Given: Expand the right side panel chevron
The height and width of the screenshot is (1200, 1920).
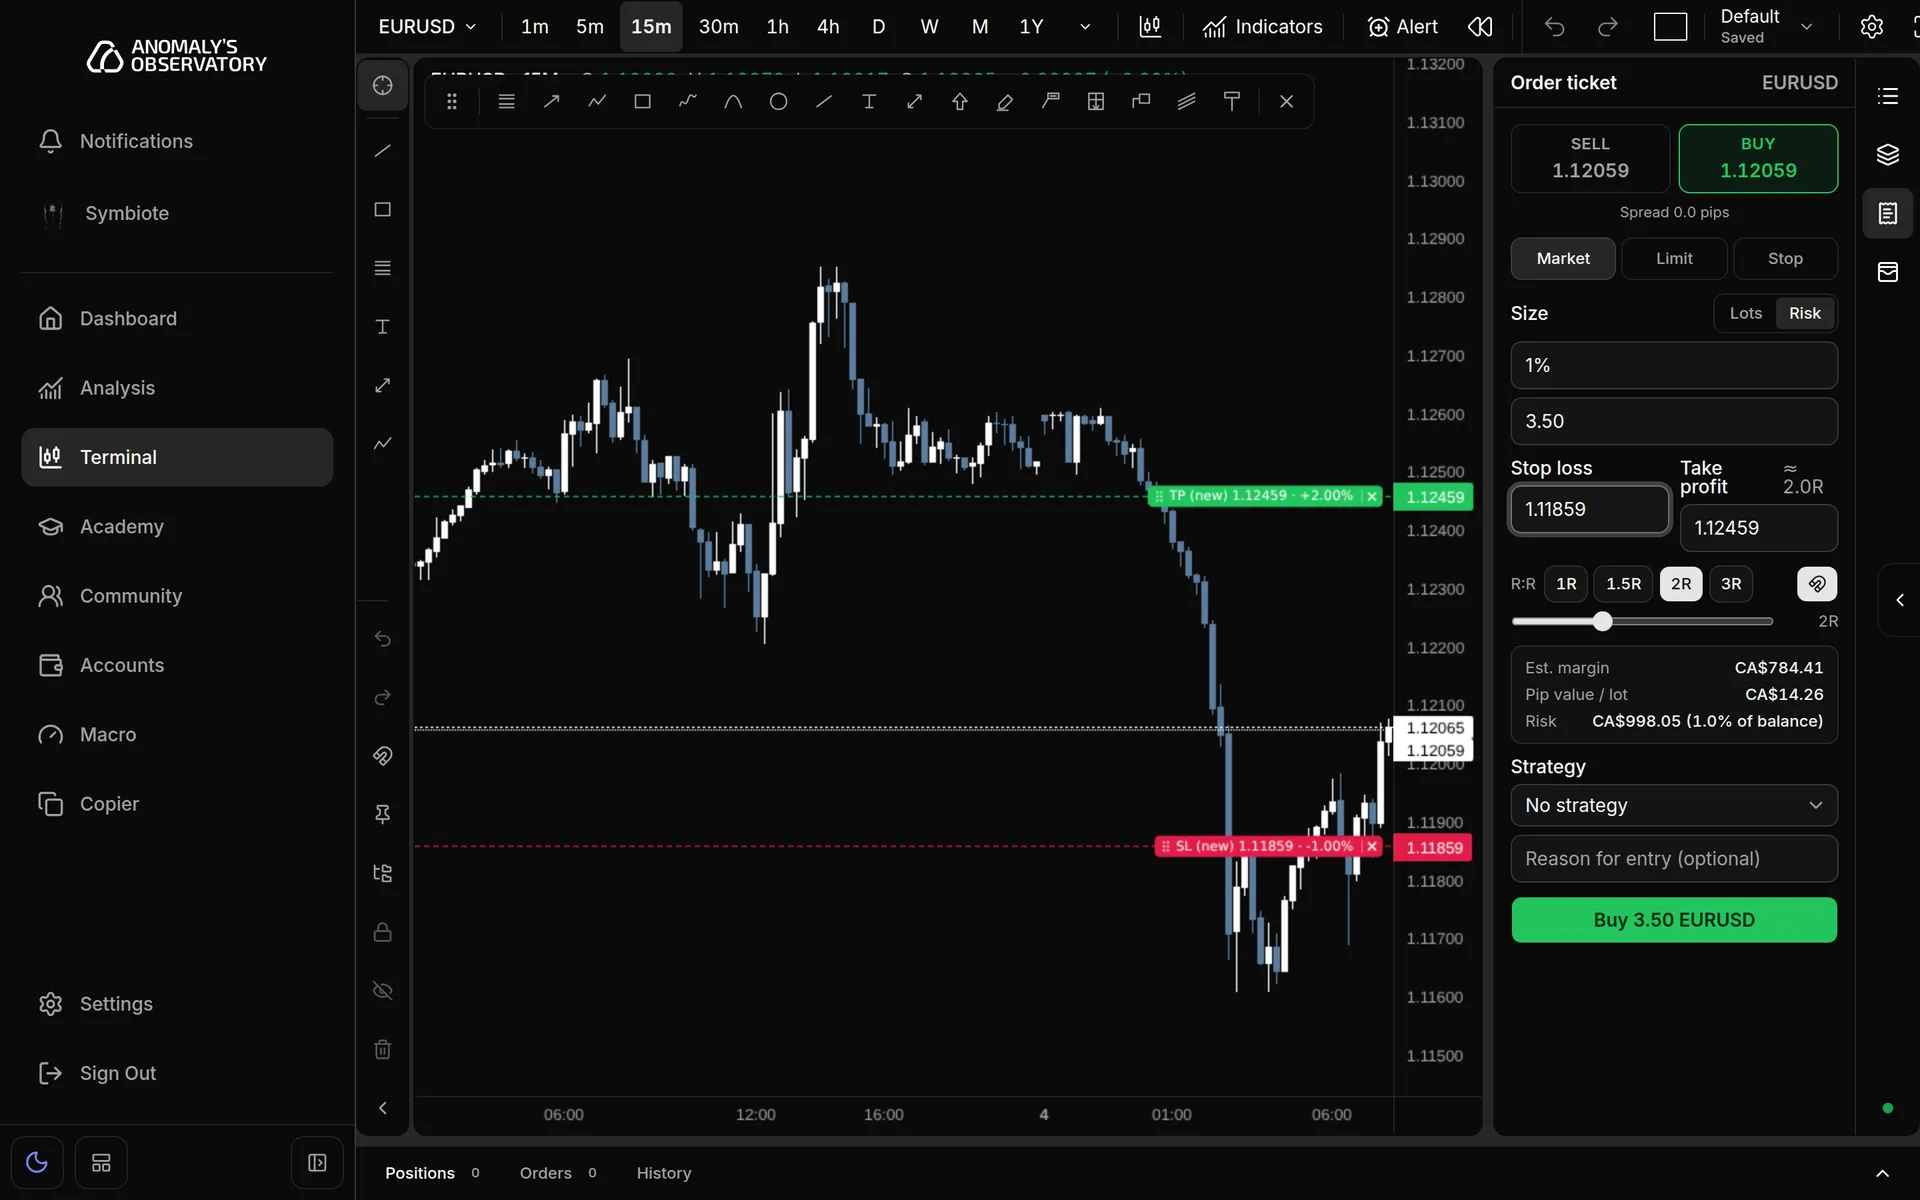Looking at the screenshot, I should point(1899,600).
